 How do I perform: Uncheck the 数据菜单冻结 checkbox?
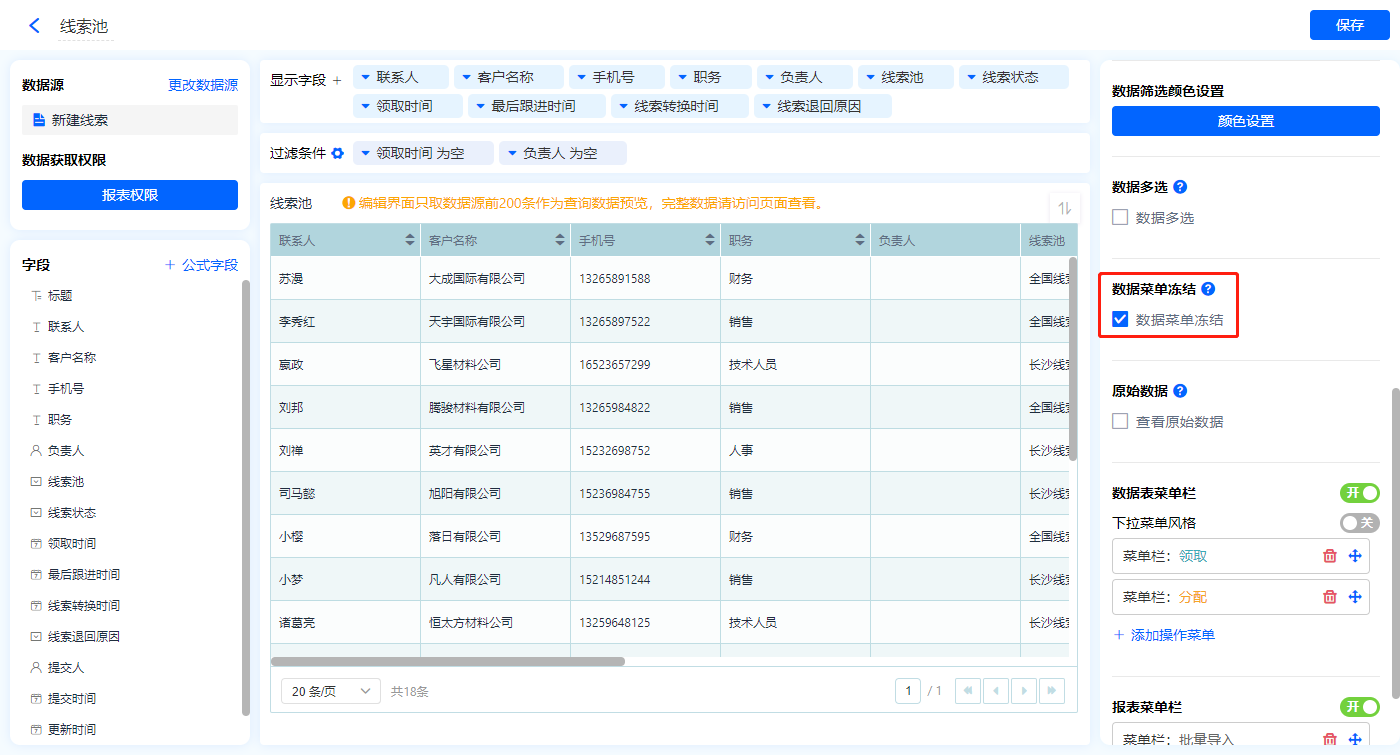1121,320
